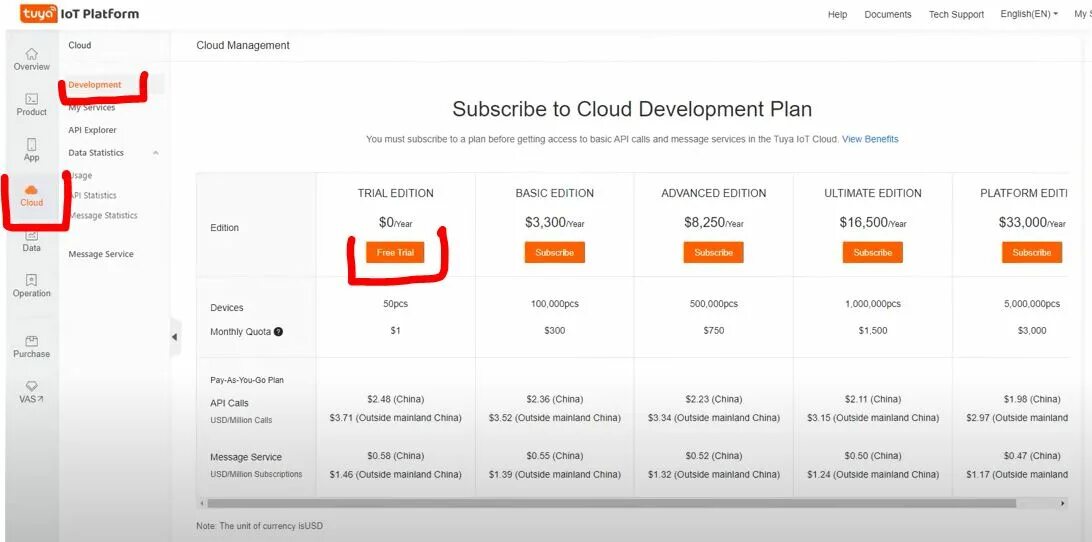Open API Explorer menu item
Screen dimensions: 1092x542
92,130
